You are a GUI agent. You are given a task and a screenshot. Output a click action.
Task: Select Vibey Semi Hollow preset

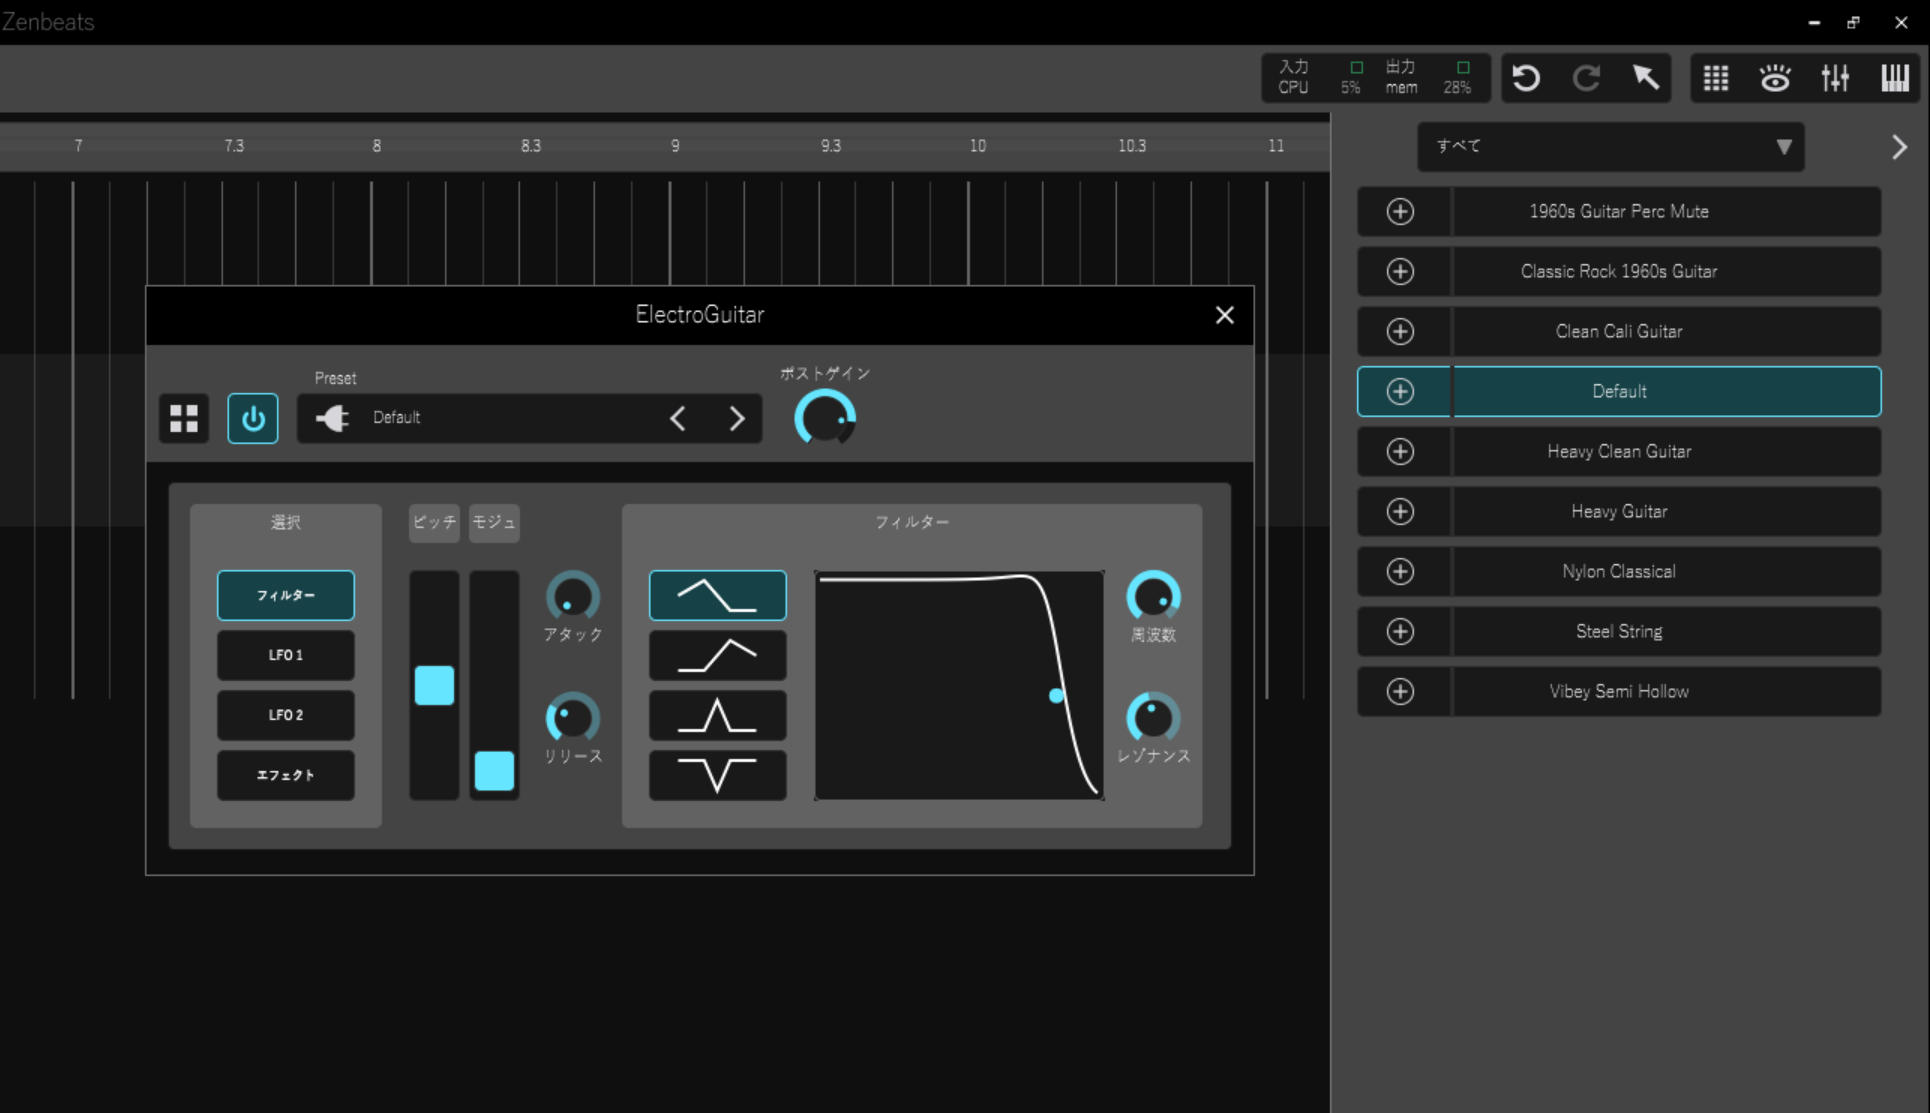tap(1667, 691)
